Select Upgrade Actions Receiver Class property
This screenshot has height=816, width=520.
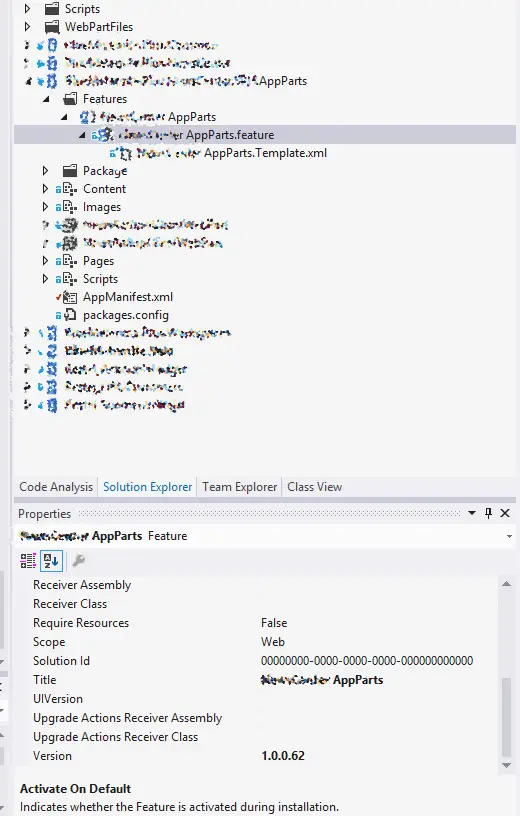point(116,737)
